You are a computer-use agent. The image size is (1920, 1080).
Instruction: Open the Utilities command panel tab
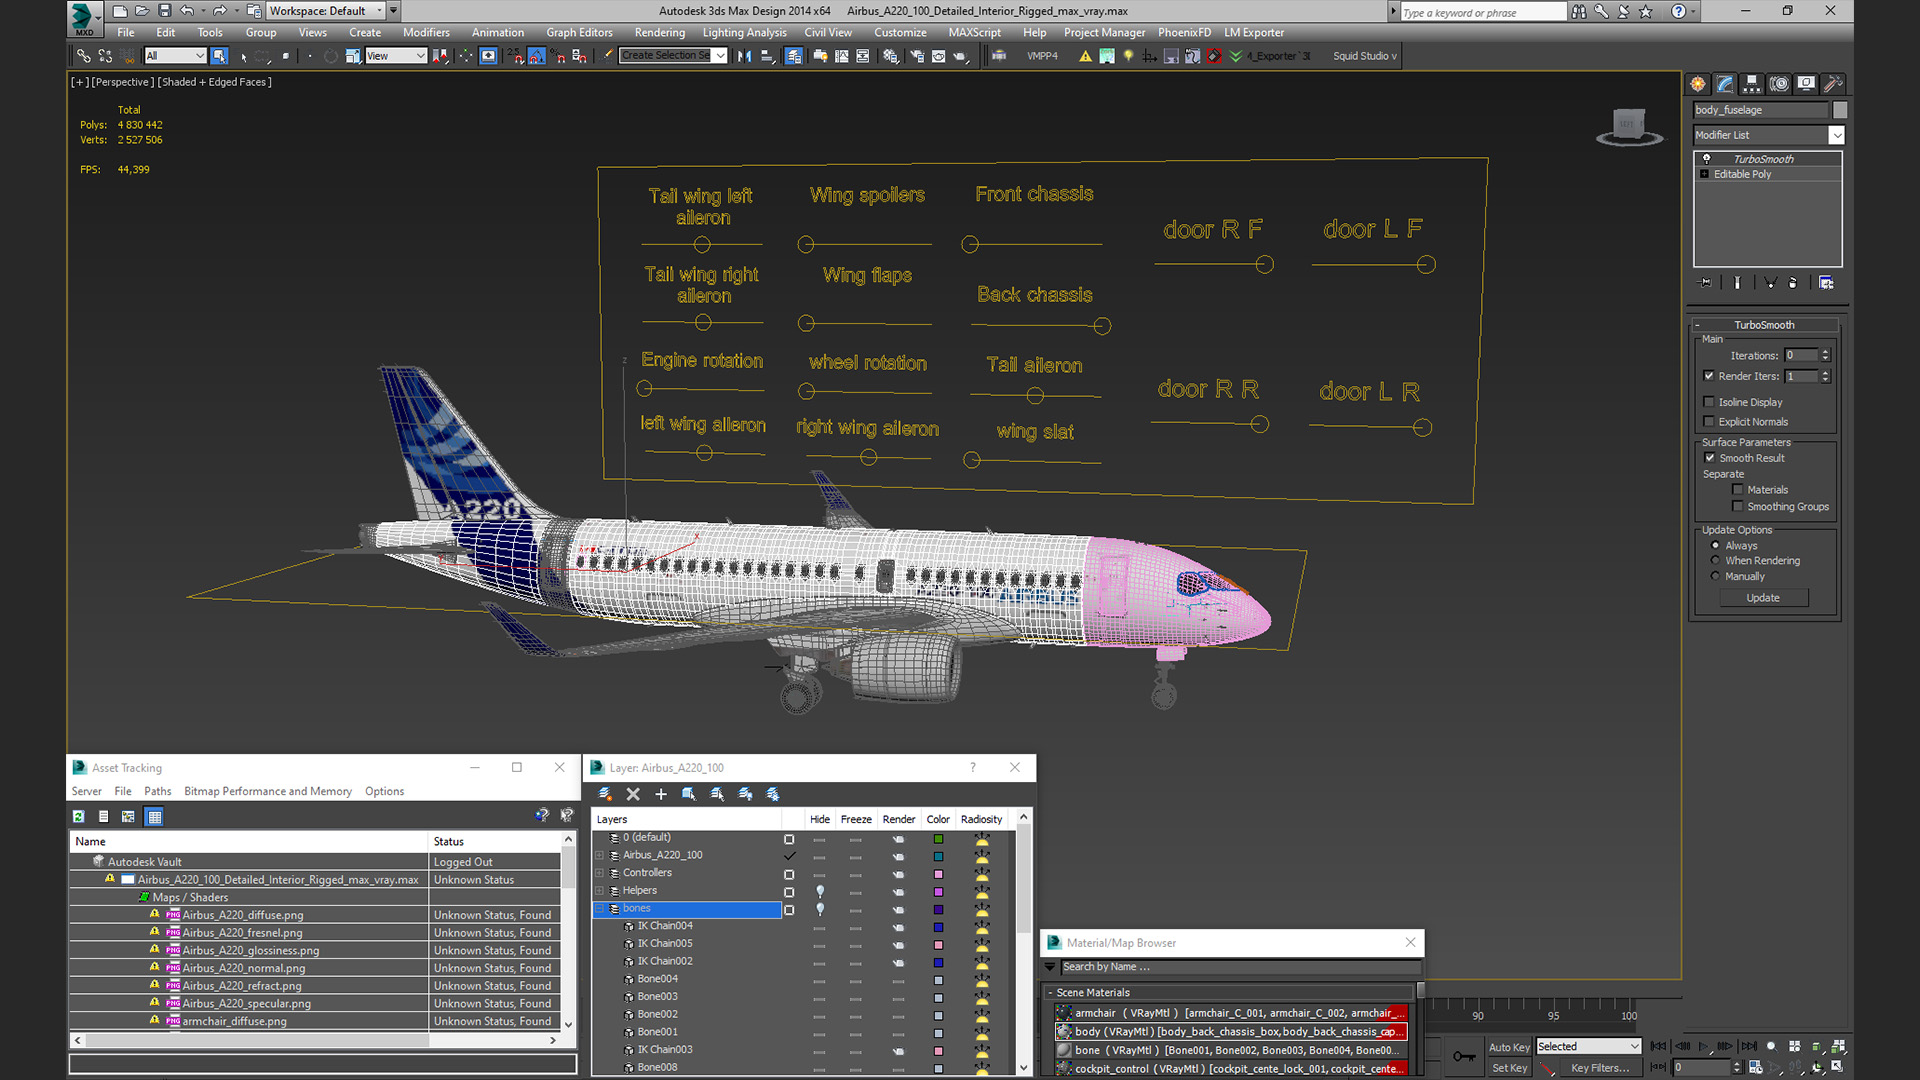pyautogui.click(x=1833, y=84)
